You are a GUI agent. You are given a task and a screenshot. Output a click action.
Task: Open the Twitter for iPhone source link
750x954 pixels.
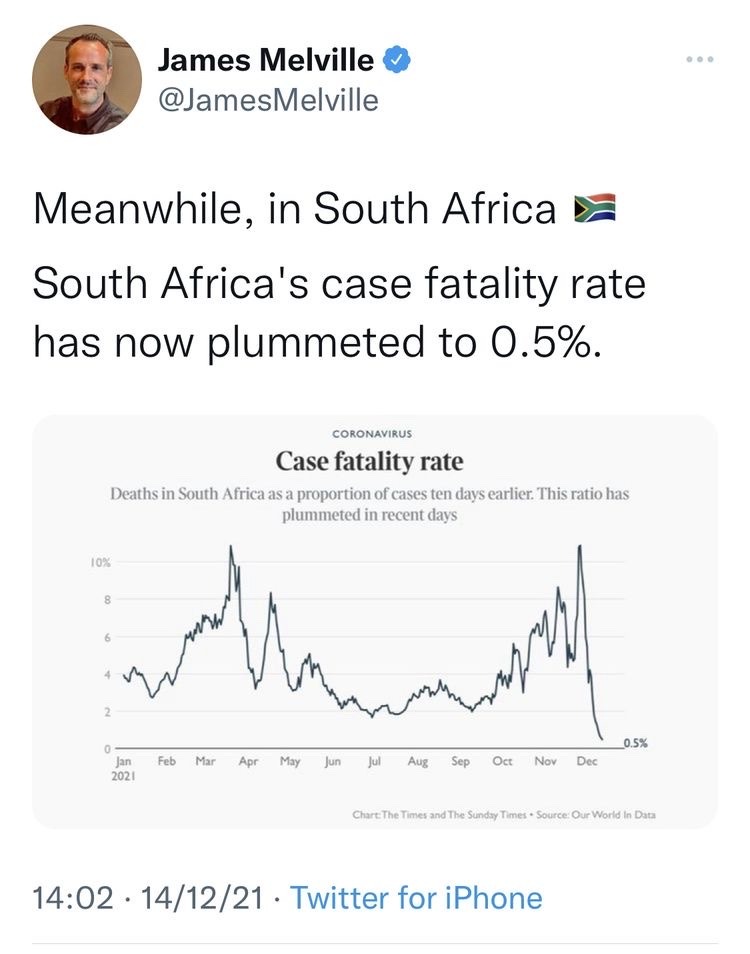point(416,898)
